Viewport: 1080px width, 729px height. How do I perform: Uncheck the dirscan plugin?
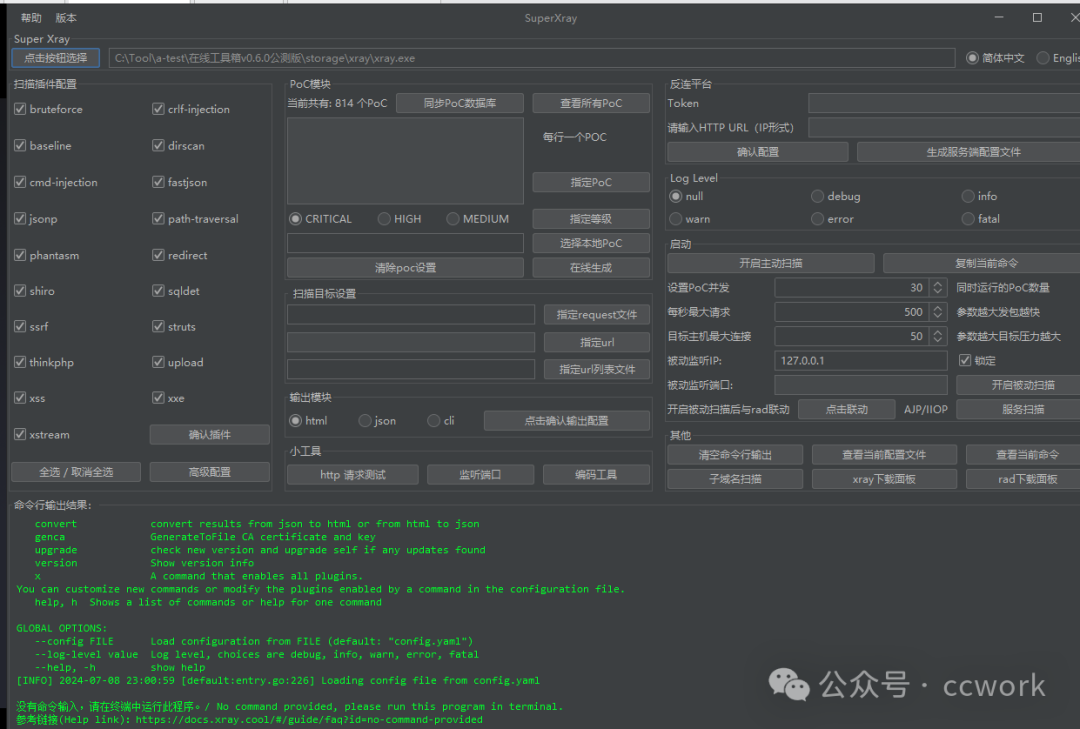click(x=158, y=145)
